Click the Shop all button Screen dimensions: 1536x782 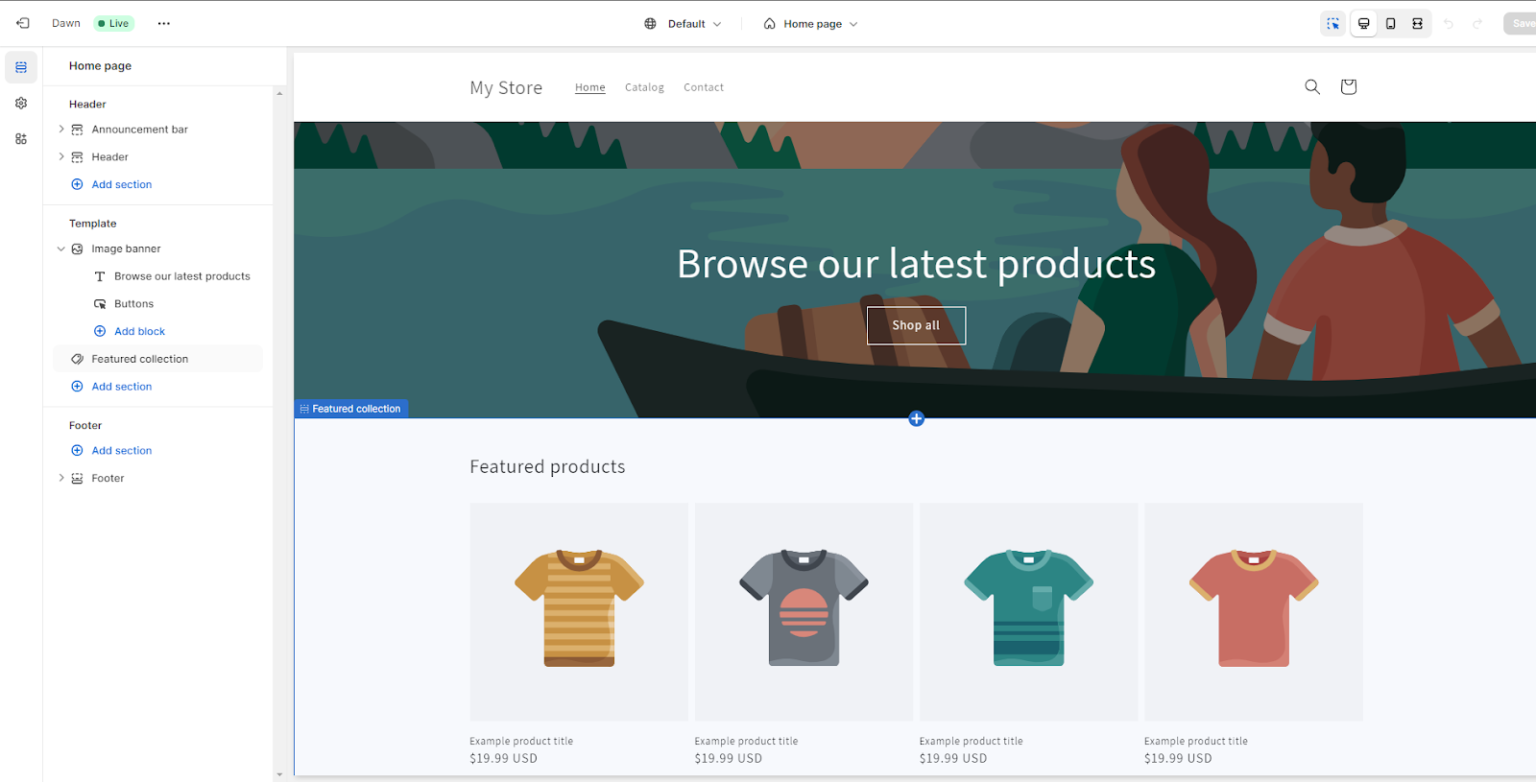[915, 325]
